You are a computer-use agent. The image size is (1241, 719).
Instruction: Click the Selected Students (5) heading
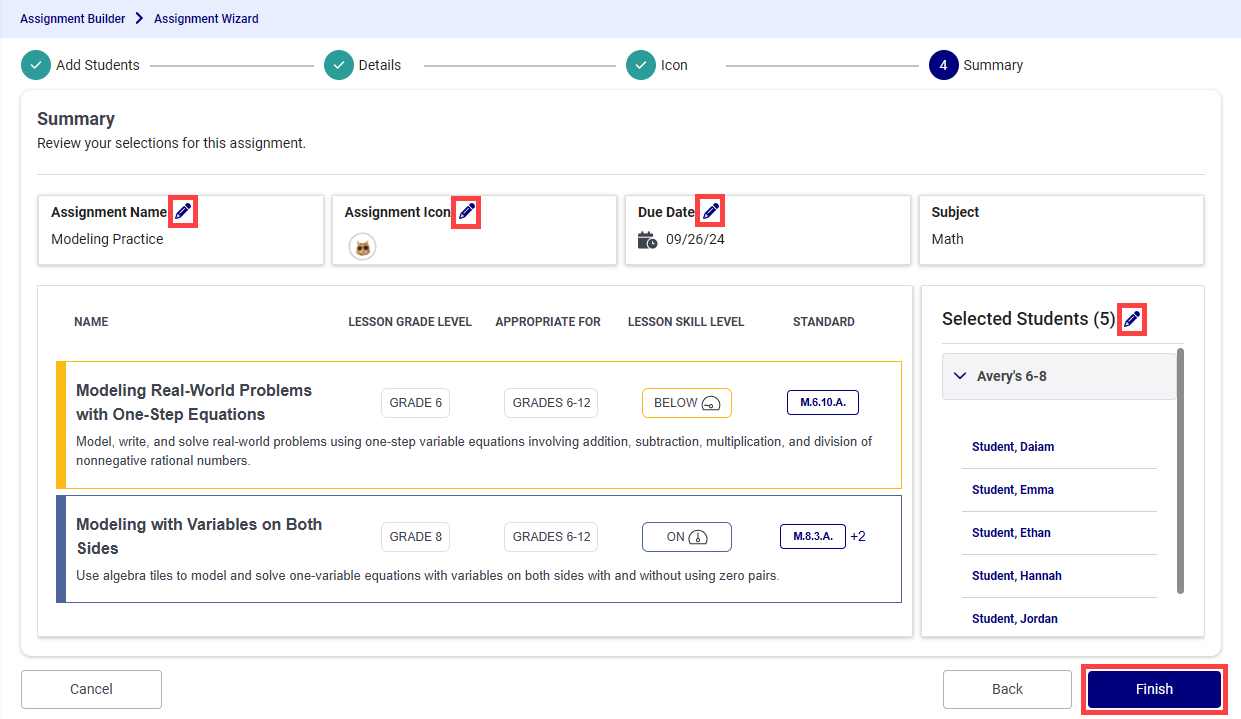point(1028,319)
